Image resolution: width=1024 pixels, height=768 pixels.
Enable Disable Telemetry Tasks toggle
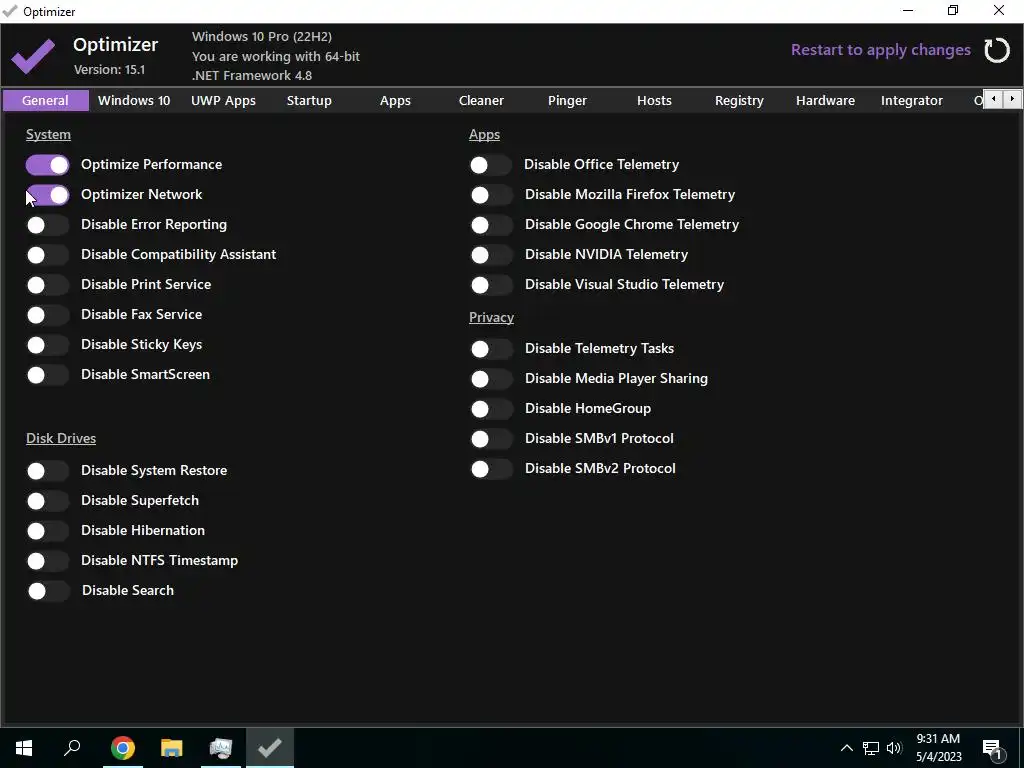click(x=490, y=349)
